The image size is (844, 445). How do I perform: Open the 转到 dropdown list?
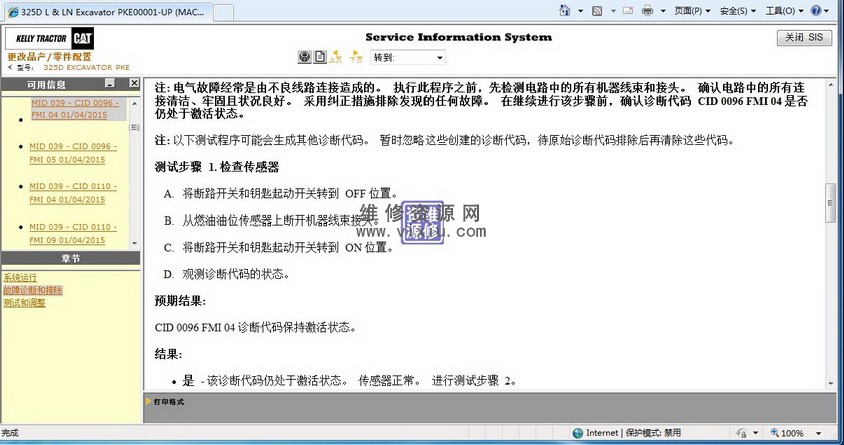coord(440,58)
